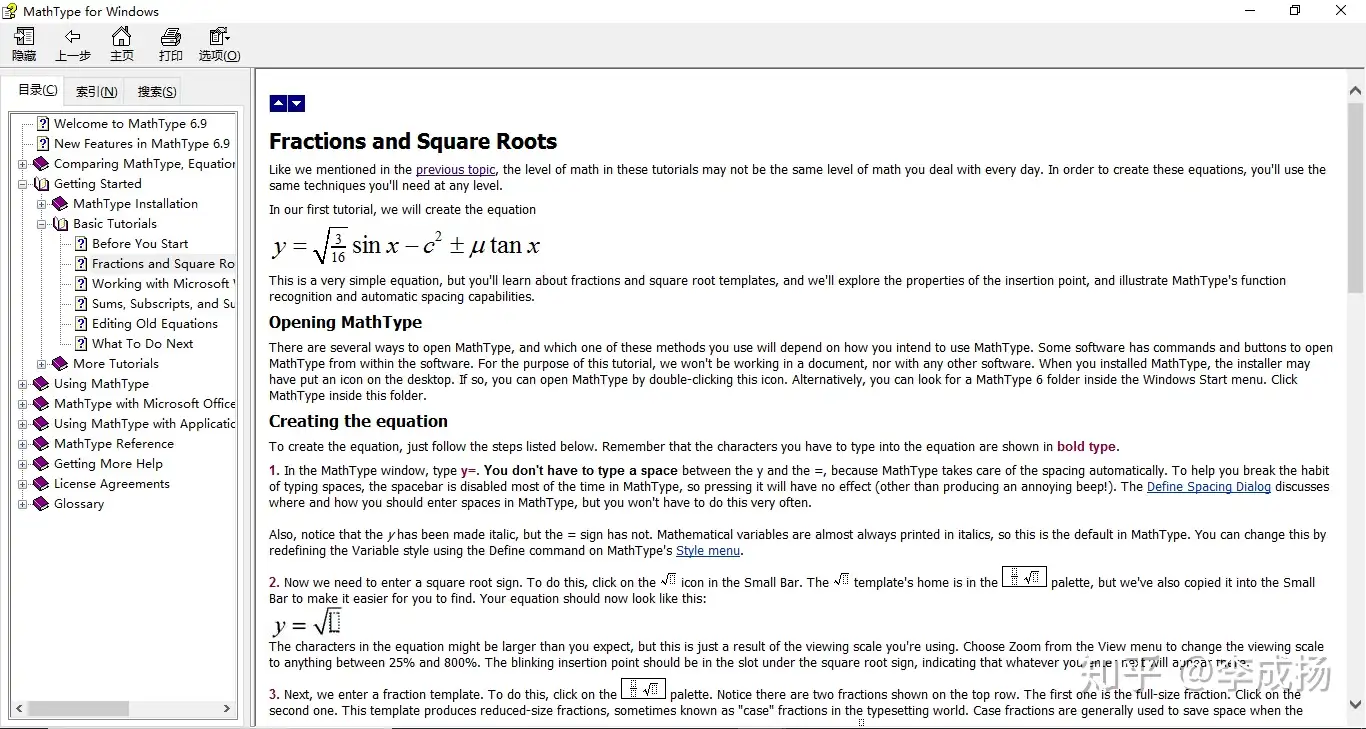Image resolution: width=1366 pixels, height=729 pixels.
Task: Click the 'Creating the equation' heading
Action: click(x=358, y=421)
